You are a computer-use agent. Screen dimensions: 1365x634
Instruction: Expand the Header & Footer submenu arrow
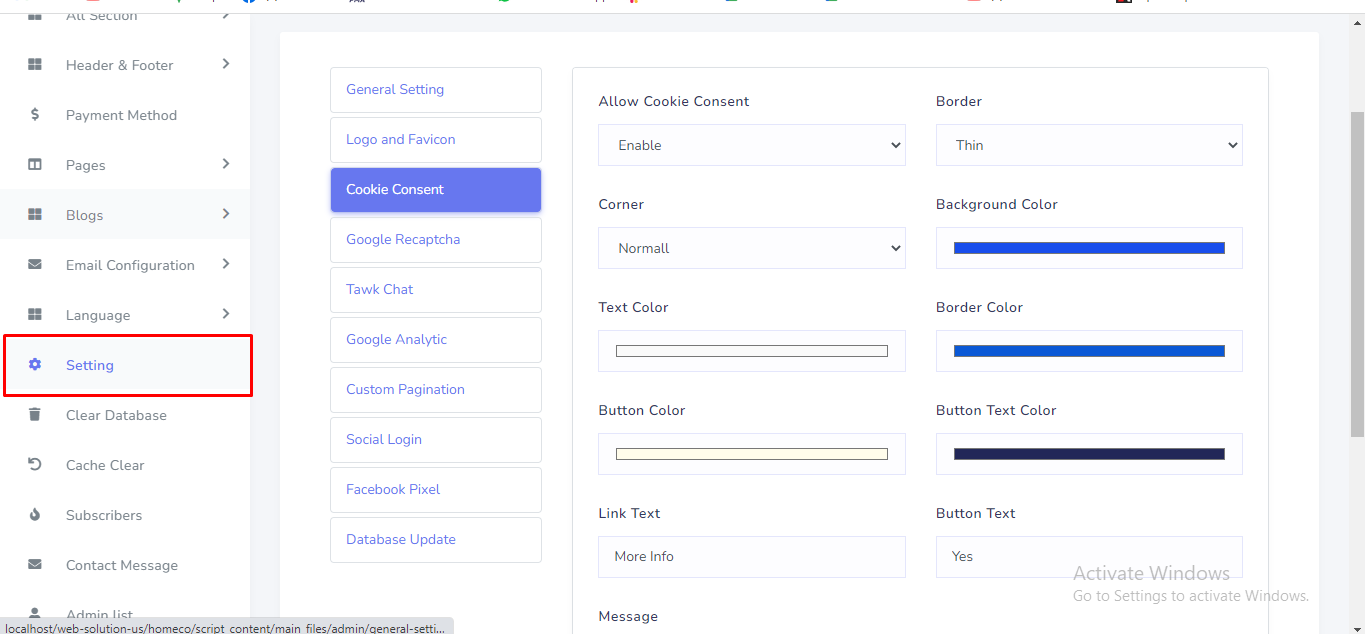tap(226, 64)
